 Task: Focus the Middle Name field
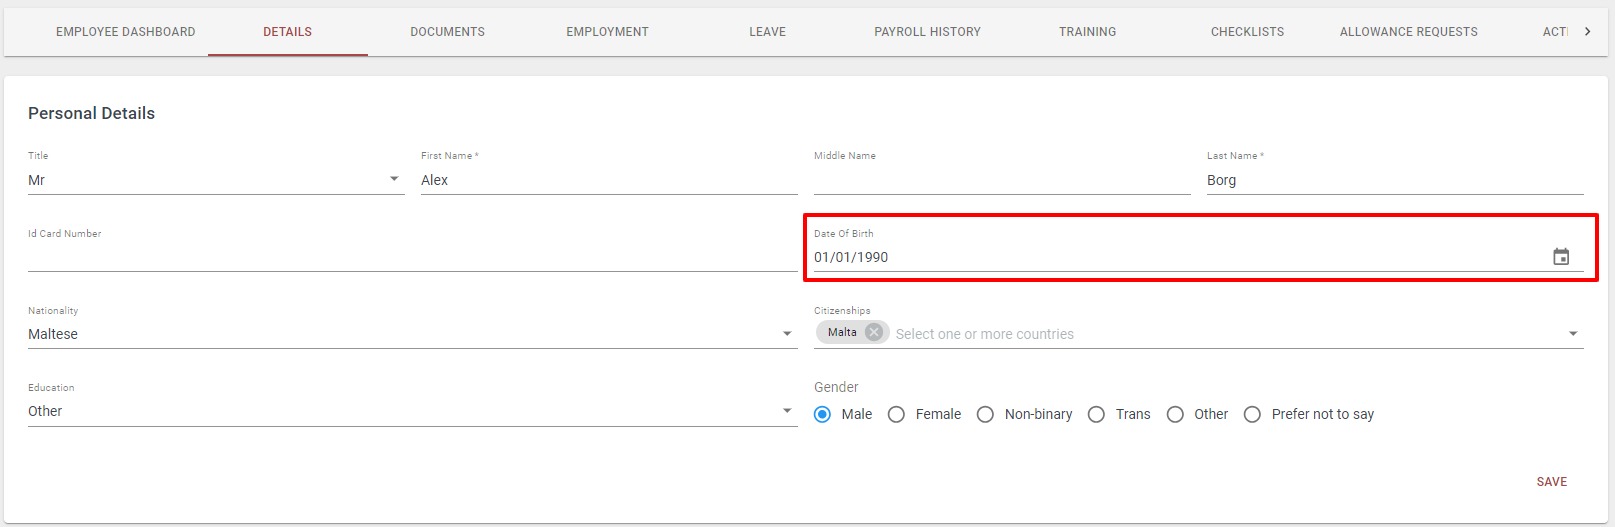tap(1002, 180)
